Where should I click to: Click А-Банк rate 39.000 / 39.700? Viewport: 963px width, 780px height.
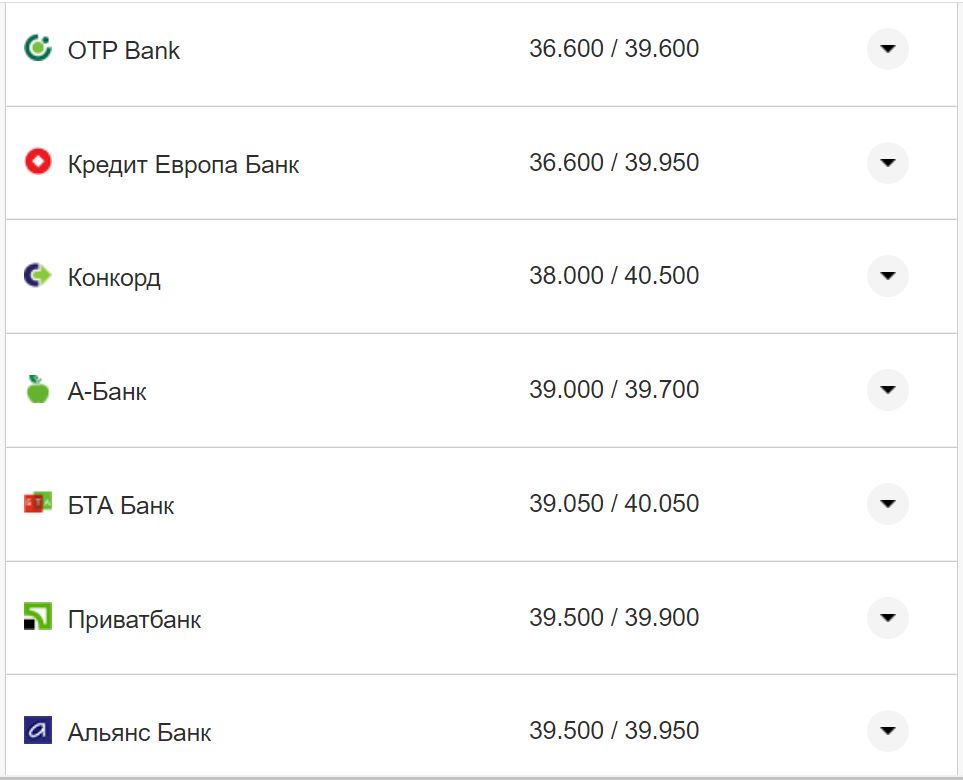pos(614,389)
